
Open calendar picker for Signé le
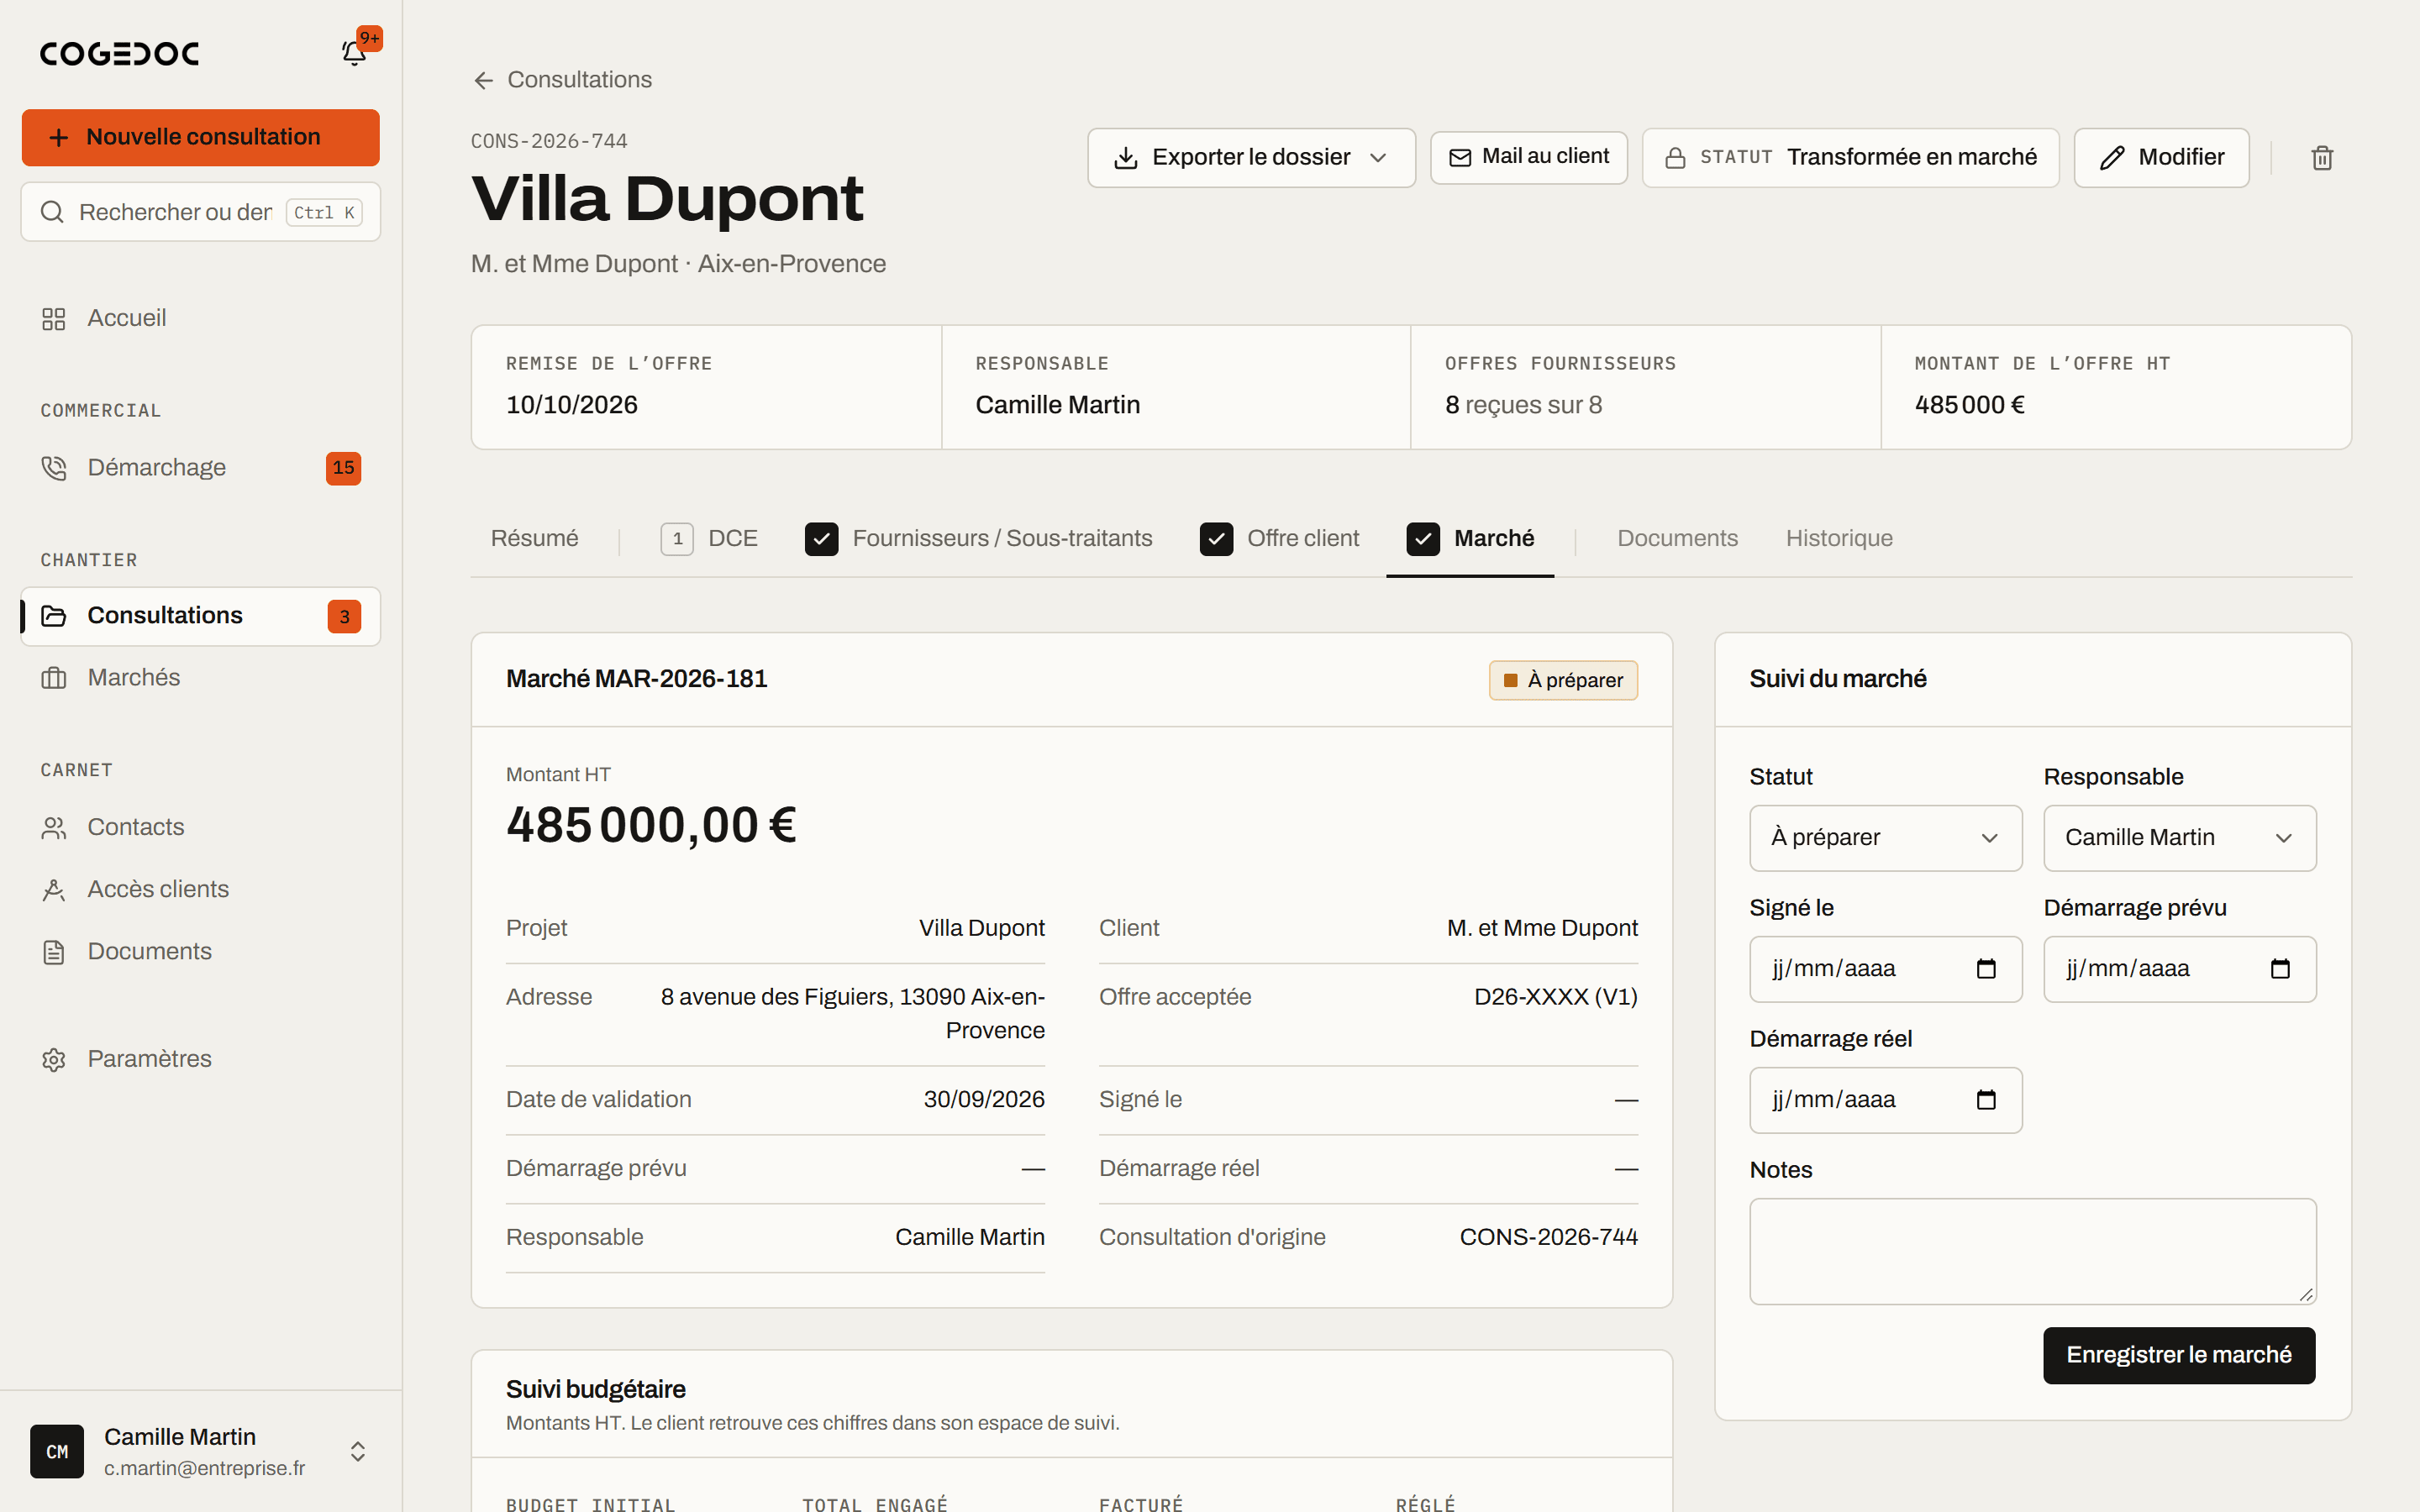[x=1986, y=969]
